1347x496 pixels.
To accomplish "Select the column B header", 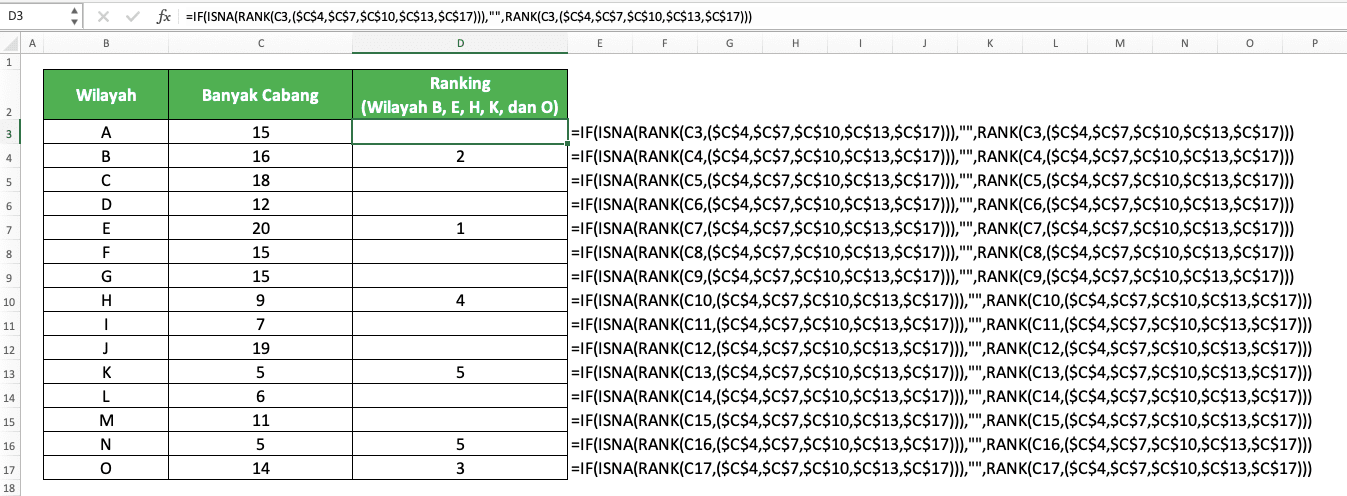I will click(x=106, y=43).
